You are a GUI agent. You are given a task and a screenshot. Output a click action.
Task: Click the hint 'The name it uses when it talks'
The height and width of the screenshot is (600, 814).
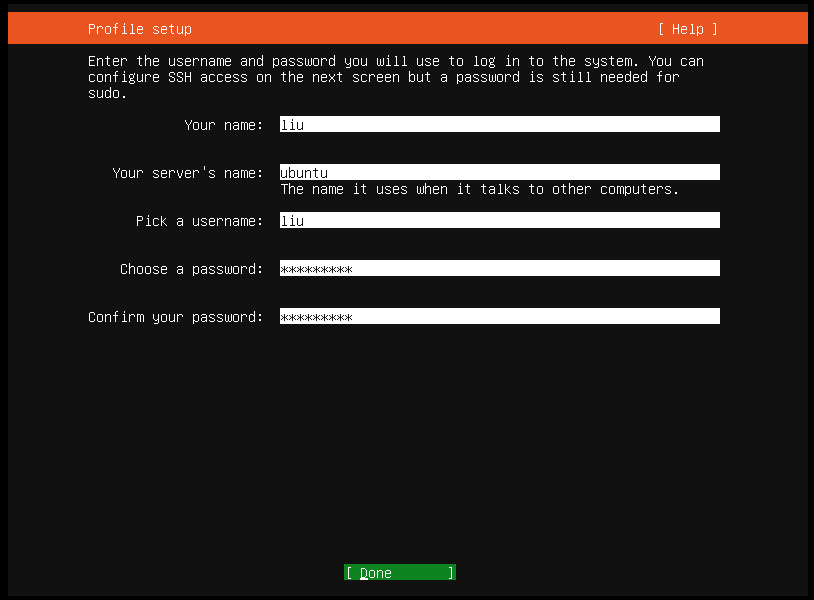400,189
